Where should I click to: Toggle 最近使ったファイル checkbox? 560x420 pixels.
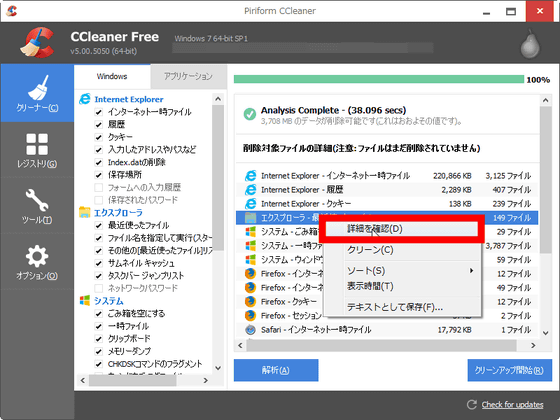point(99,225)
